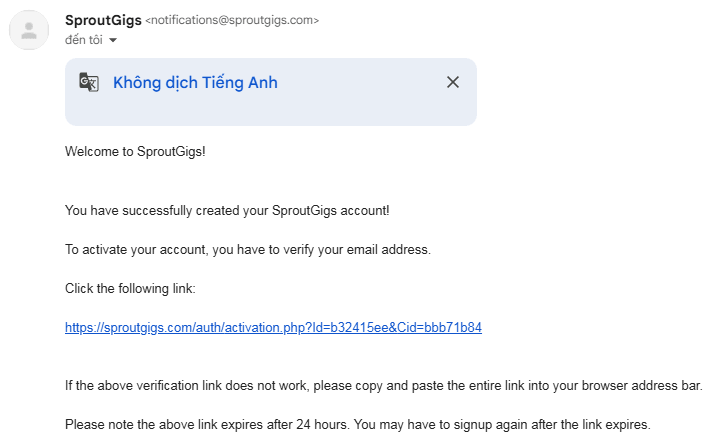Click the words "24 hours" in expiry note
Viewport: 726px width, 438px height.
coord(350,424)
